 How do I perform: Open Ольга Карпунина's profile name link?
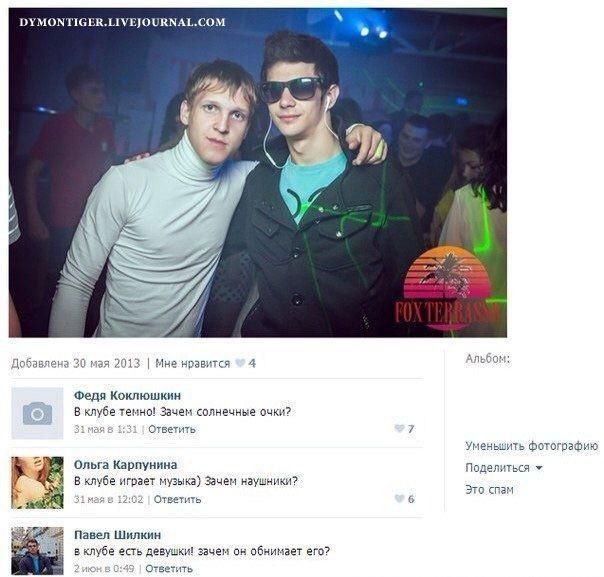[x=125, y=465]
